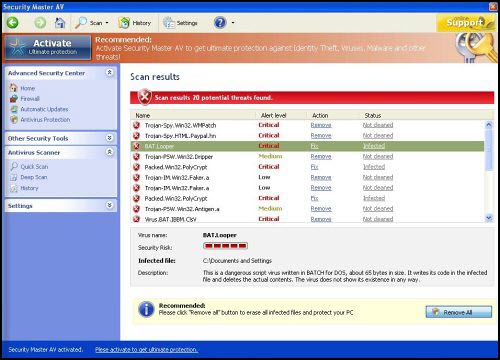500x360 pixels.
Task: Click the red shield icon in results banner
Action: click(x=145, y=97)
